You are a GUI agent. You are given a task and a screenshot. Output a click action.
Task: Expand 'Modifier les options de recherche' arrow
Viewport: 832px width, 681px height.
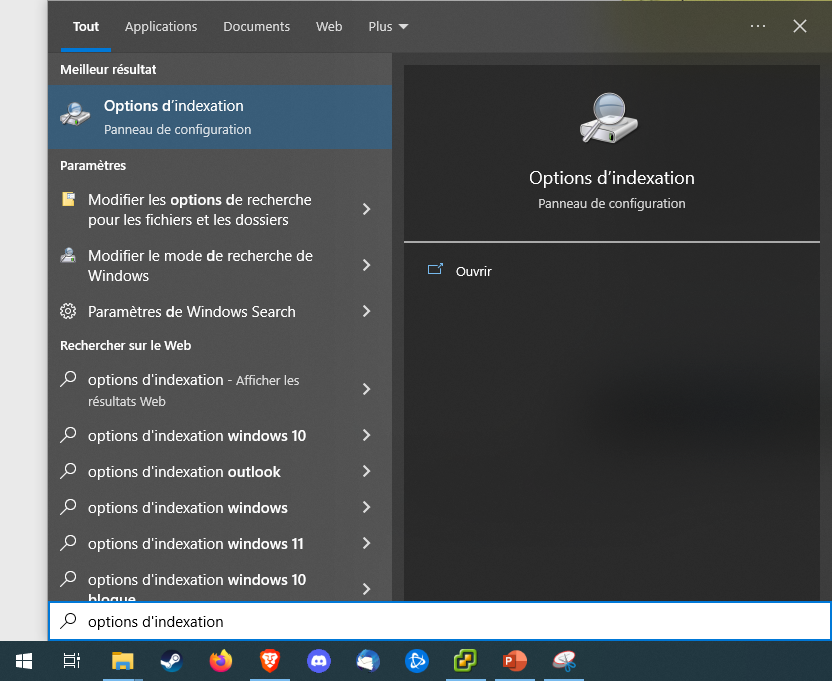pyautogui.click(x=366, y=209)
